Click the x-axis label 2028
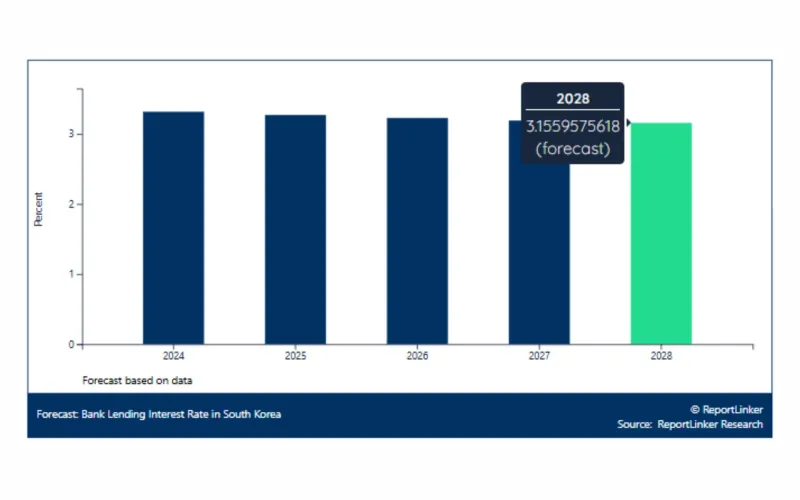 [x=661, y=356]
